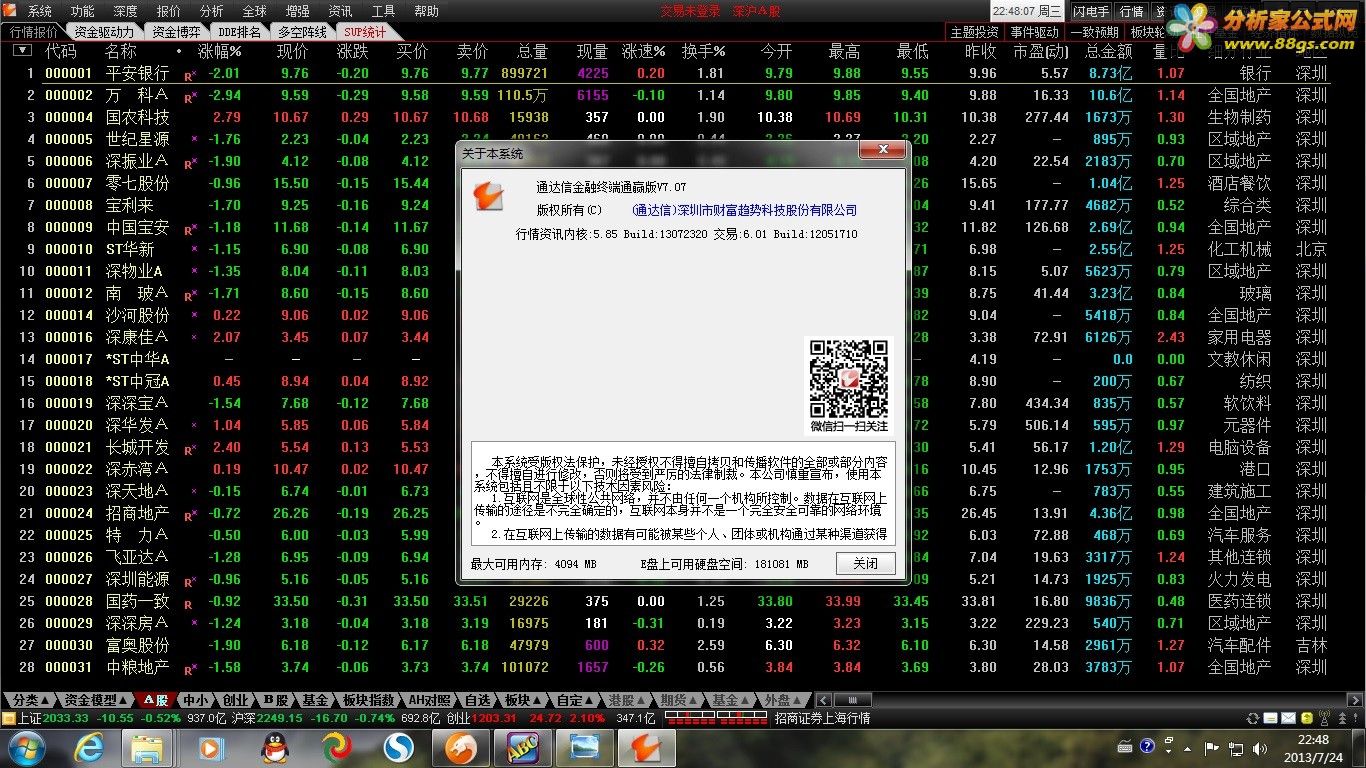
Task: Open the mail envelope icon in the status bar
Action: tap(1289, 718)
